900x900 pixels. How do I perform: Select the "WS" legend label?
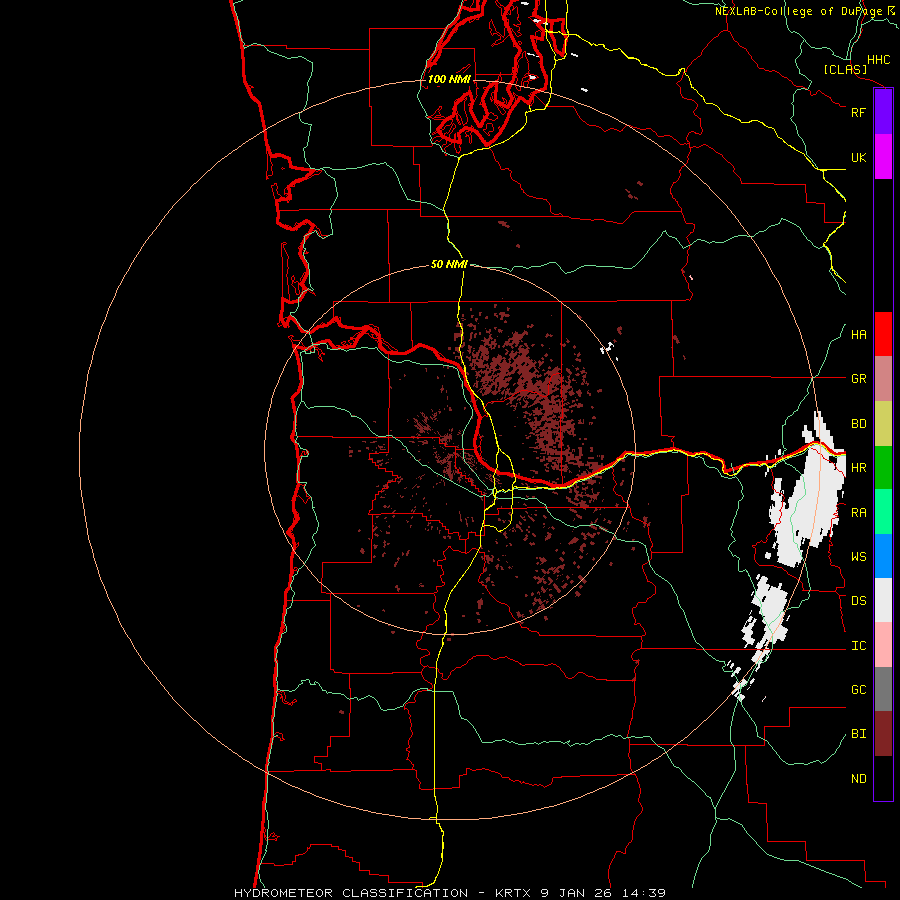(x=858, y=557)
